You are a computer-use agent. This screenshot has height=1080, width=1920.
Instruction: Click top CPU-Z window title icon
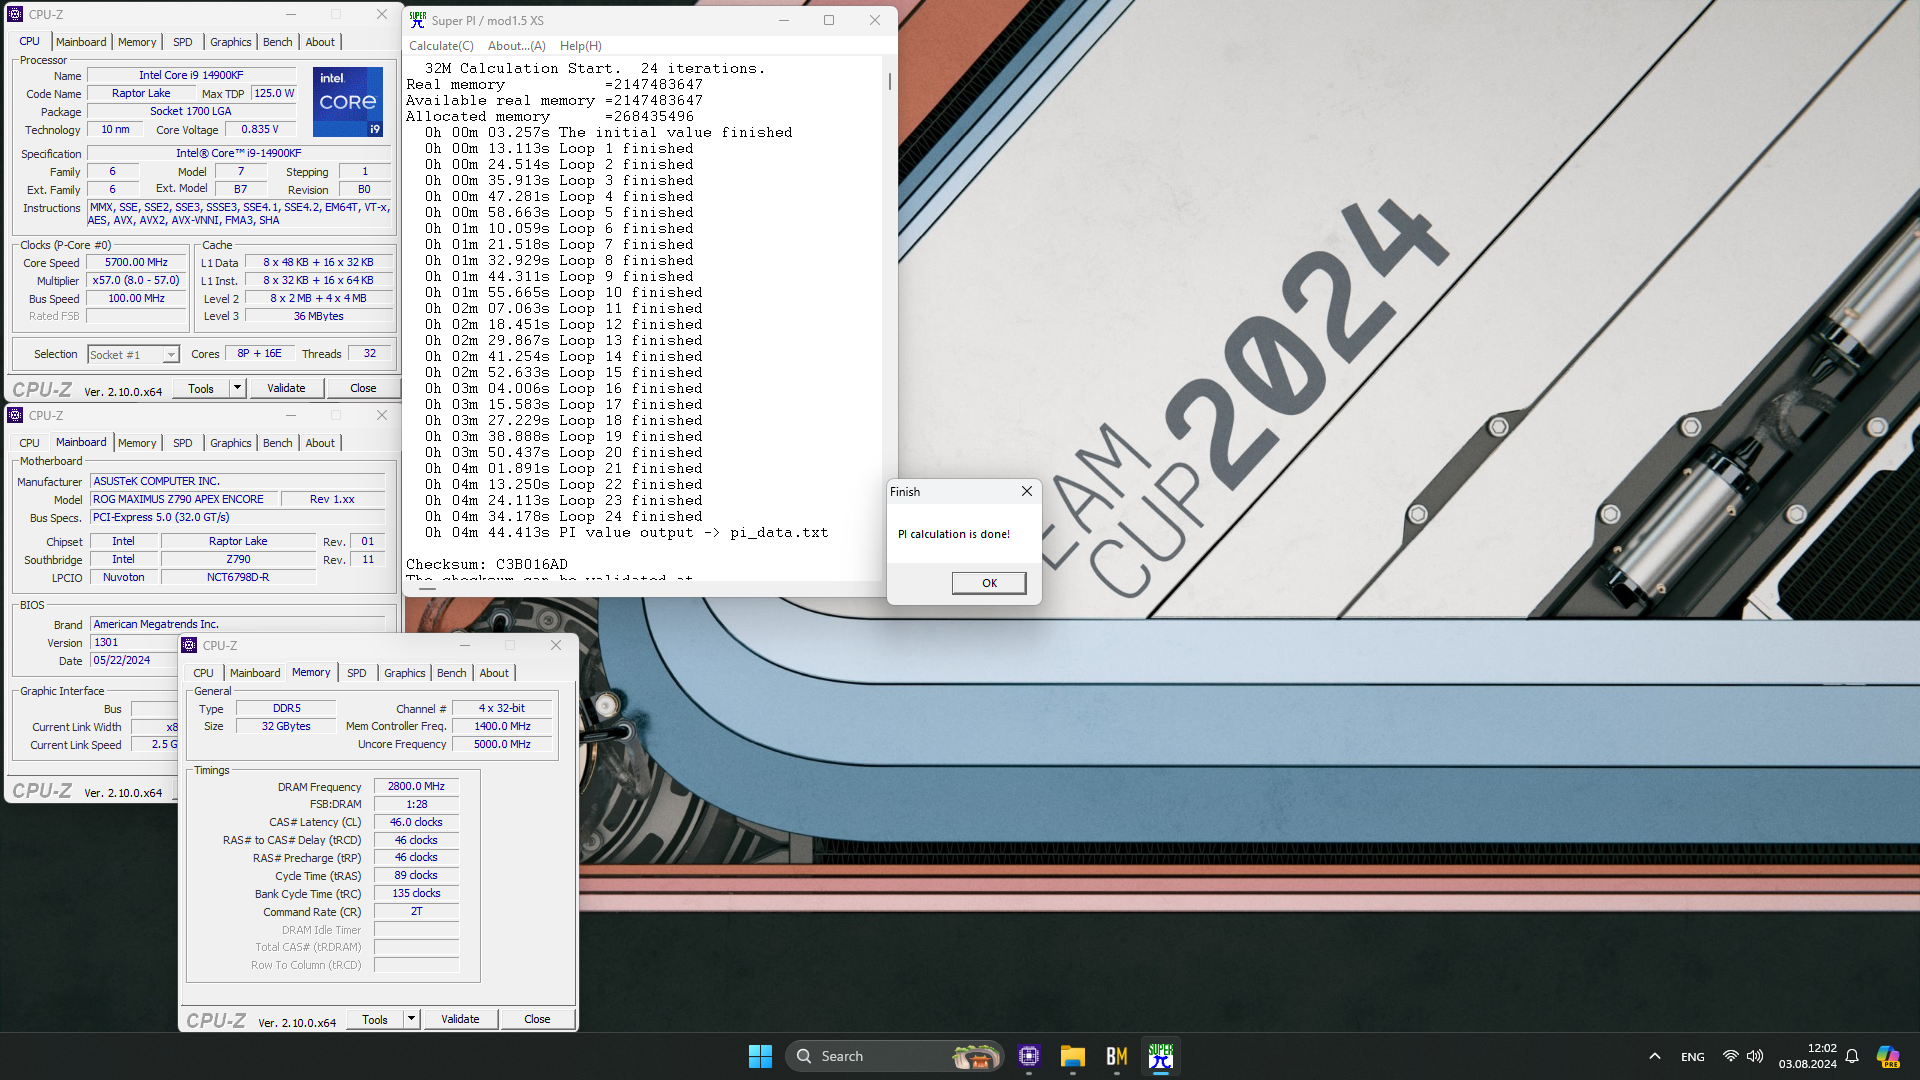pos(15,14)
